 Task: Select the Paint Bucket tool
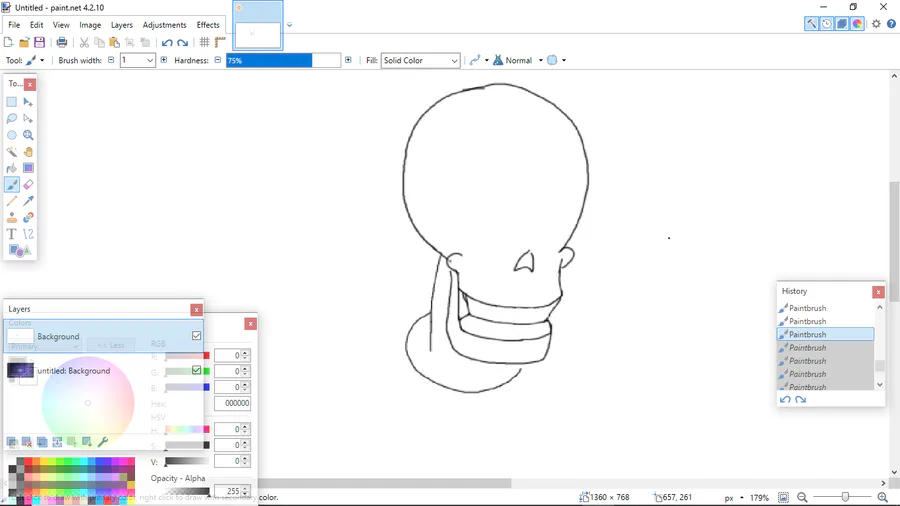[x=11, y=168]
